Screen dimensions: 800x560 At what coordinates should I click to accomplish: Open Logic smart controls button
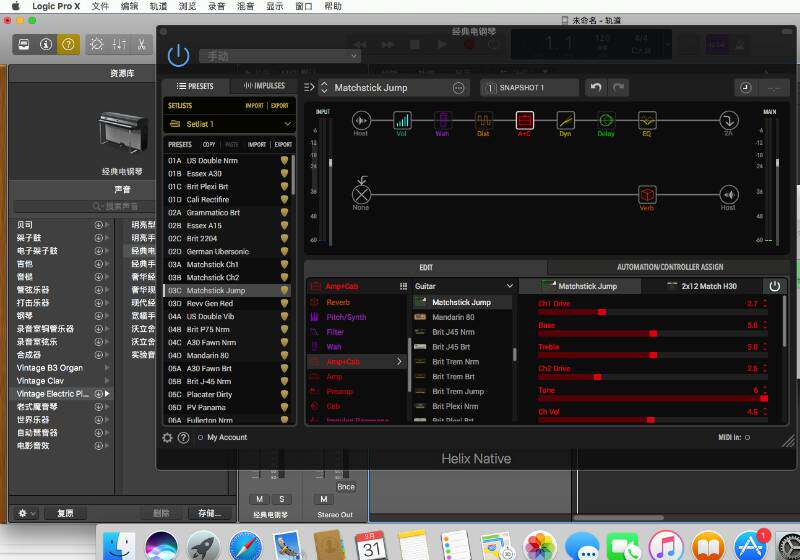point(96,45)
